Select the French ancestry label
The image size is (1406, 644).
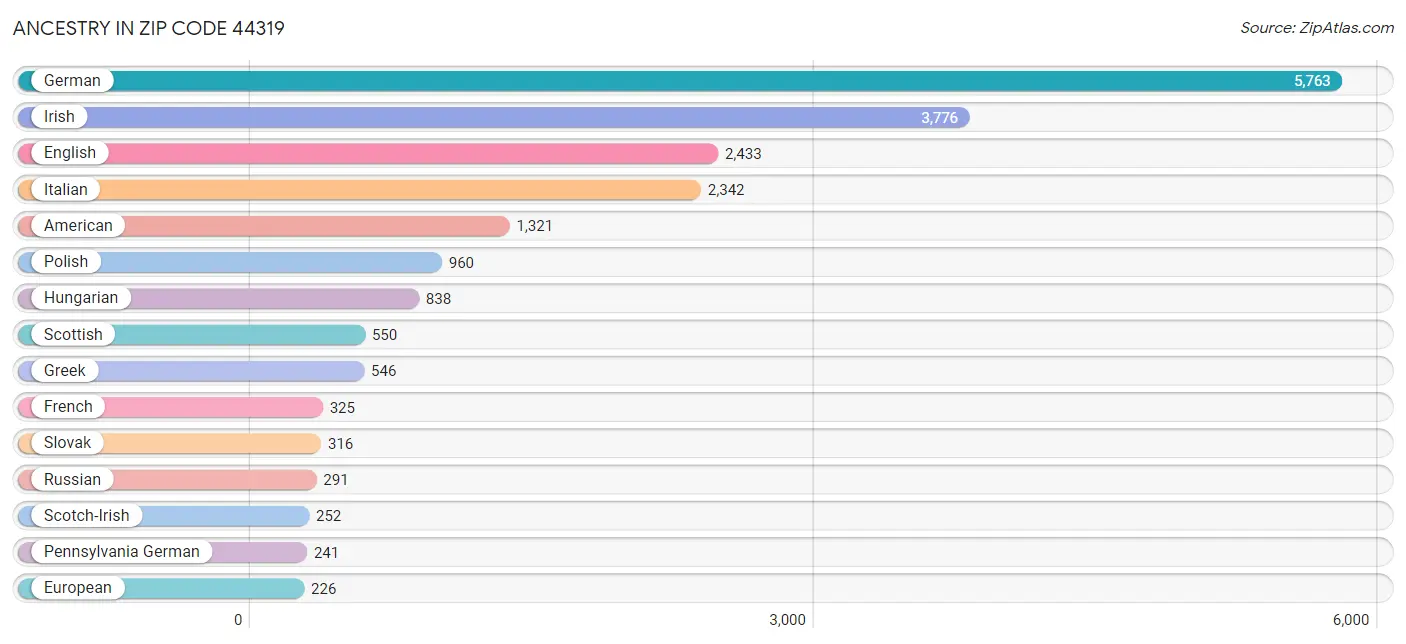68,407
